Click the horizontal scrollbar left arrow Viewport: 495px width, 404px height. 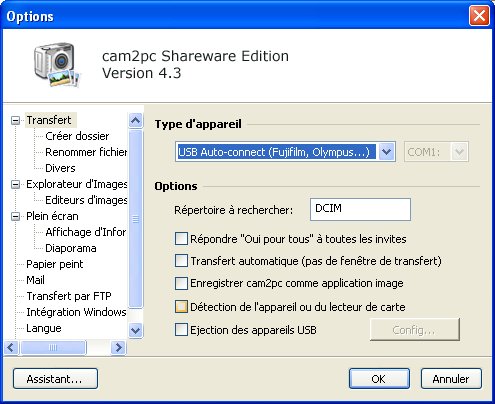pyautogui.click(x=11, y=347)
